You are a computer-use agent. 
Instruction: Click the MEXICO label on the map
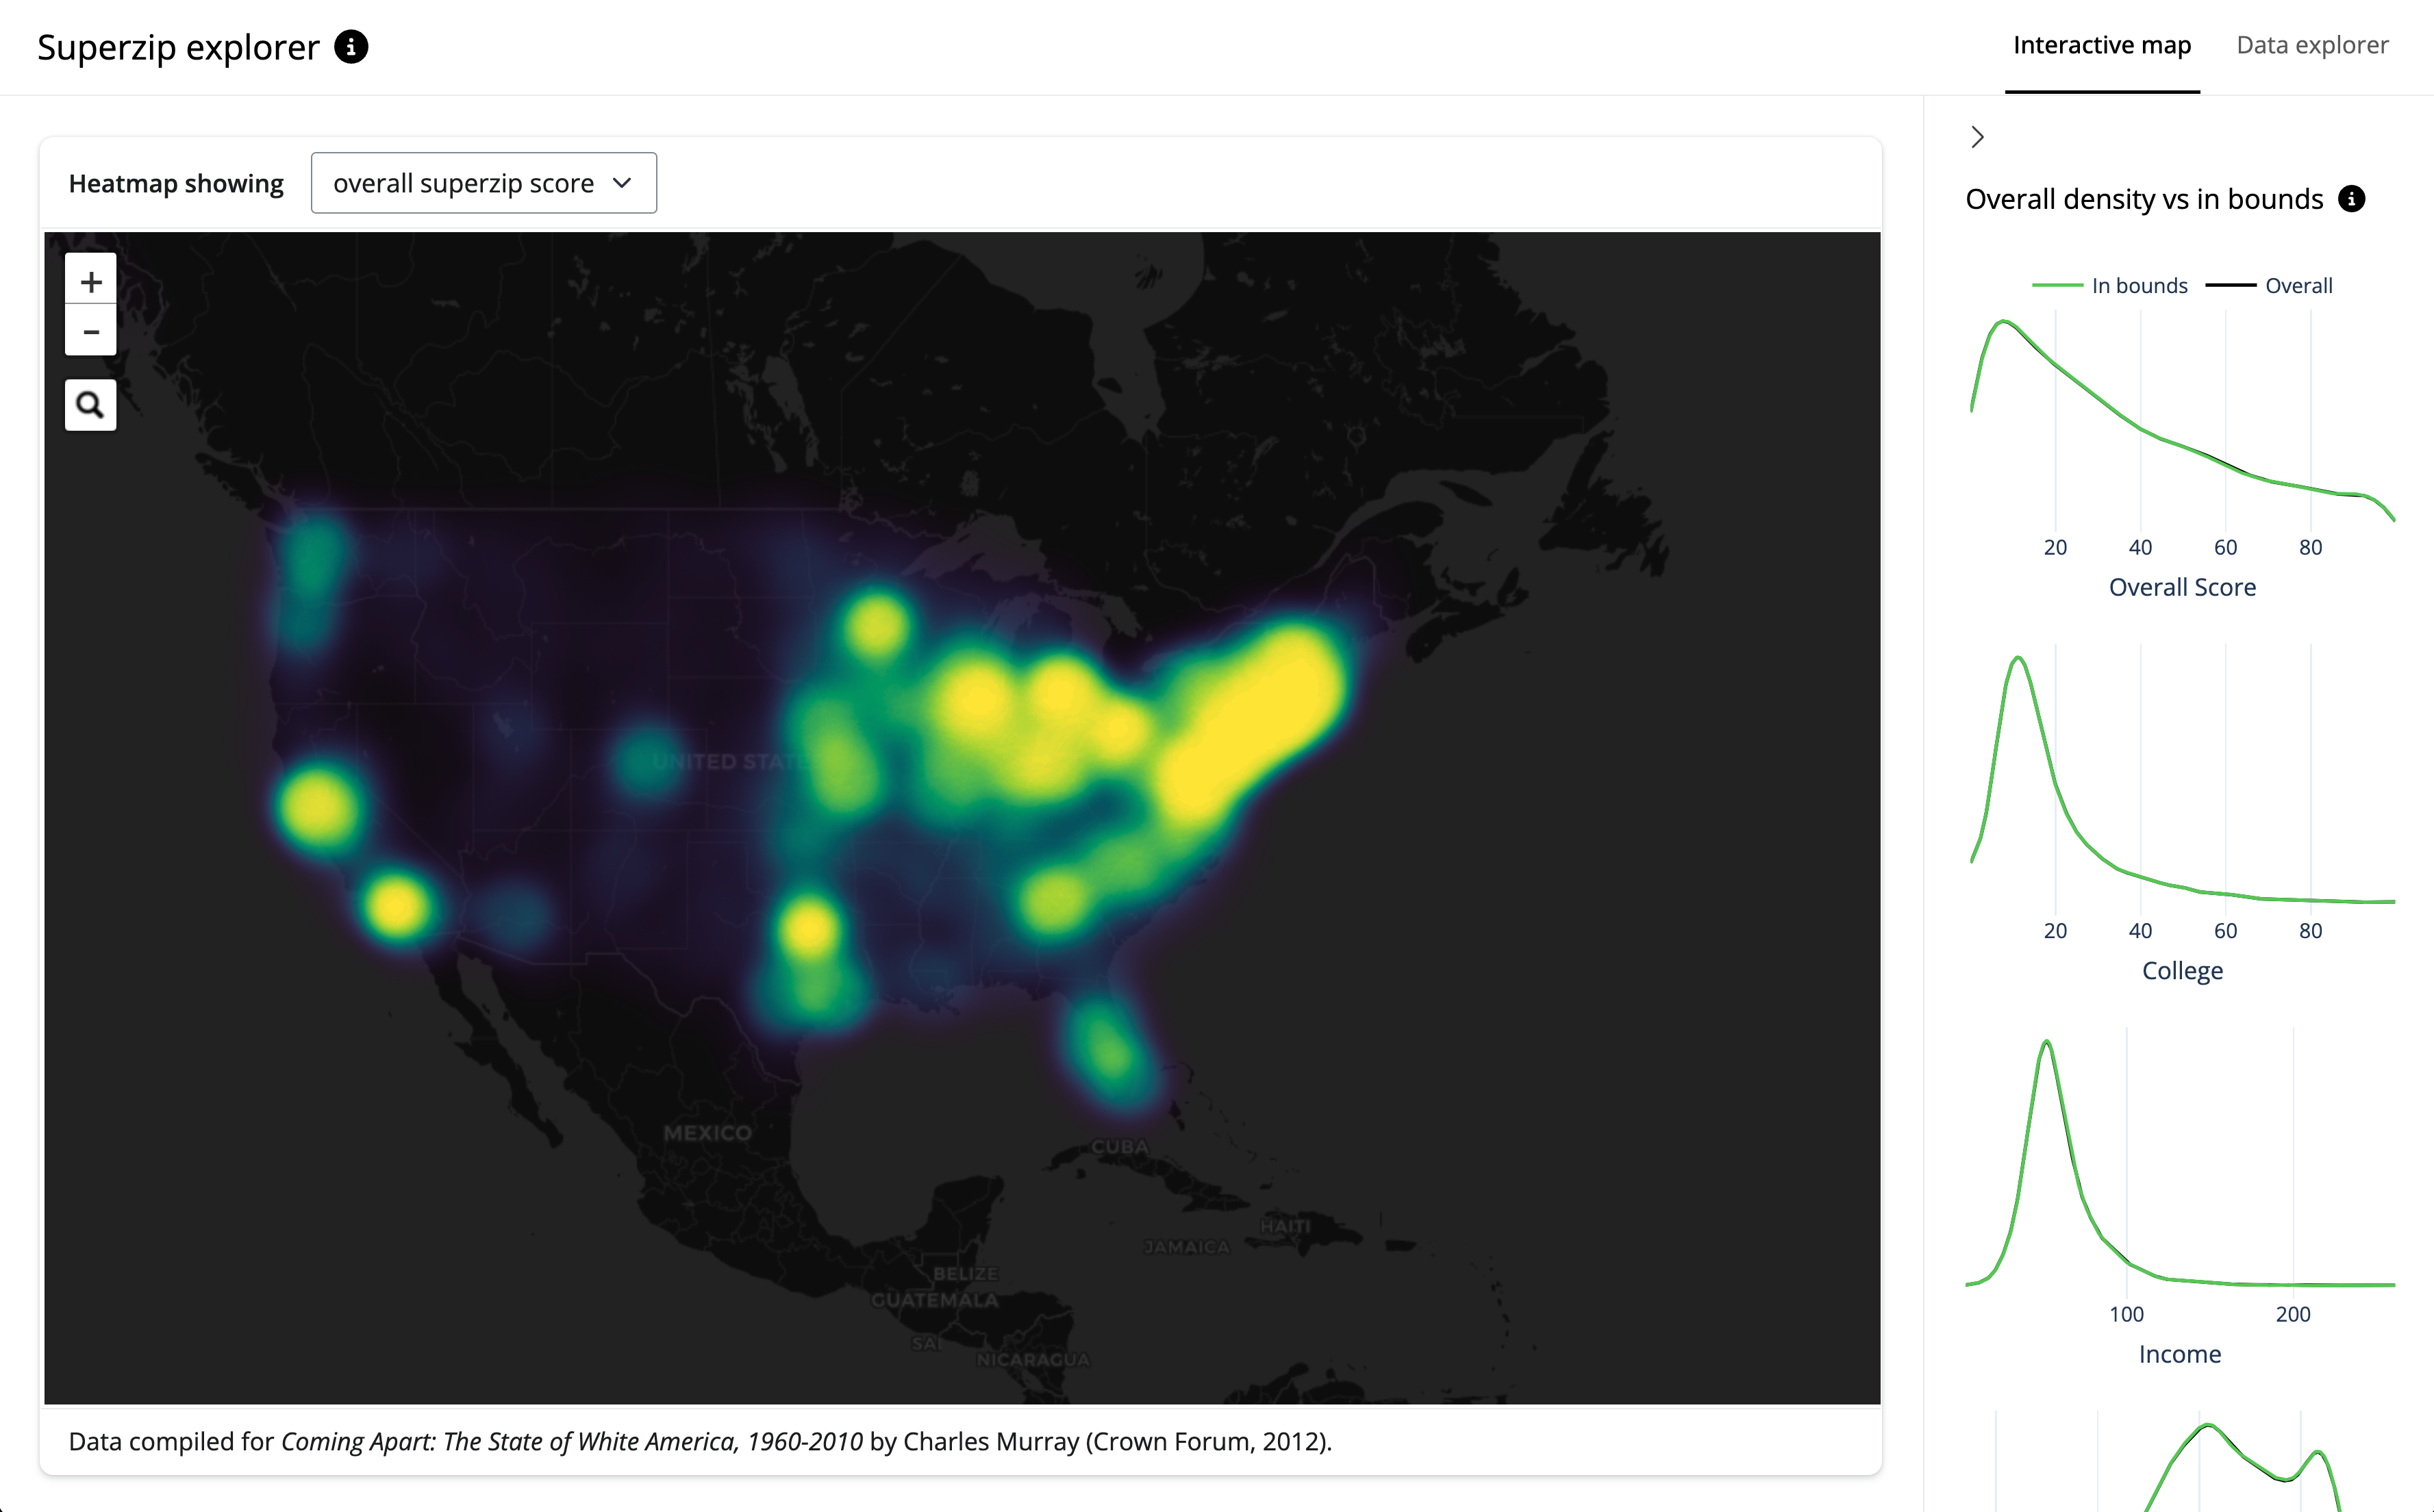[707, 1133]
